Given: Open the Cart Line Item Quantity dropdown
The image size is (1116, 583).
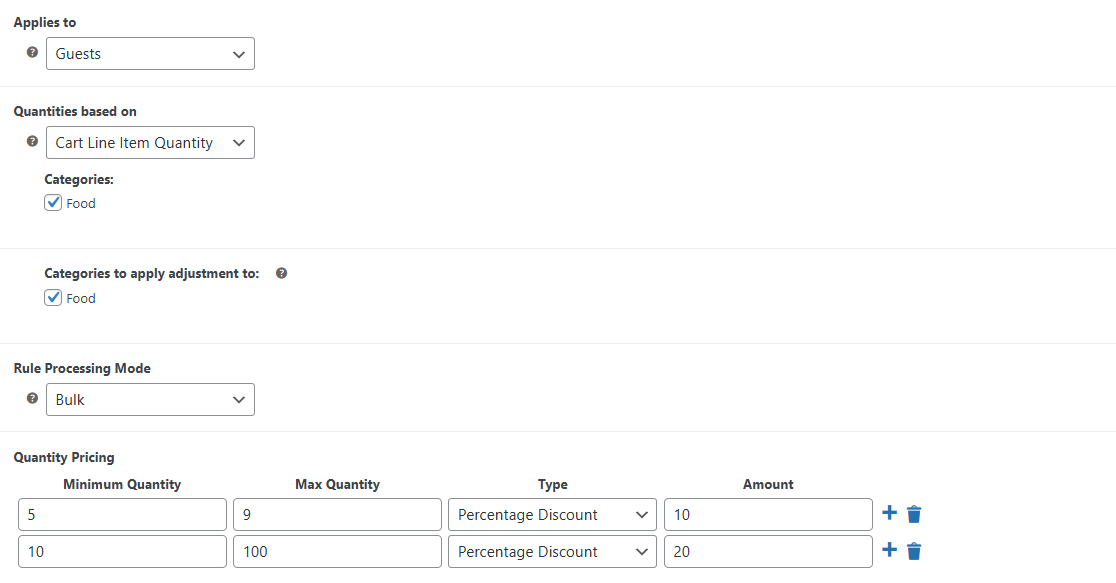Looking at the screenshot, I should [150, 142].
